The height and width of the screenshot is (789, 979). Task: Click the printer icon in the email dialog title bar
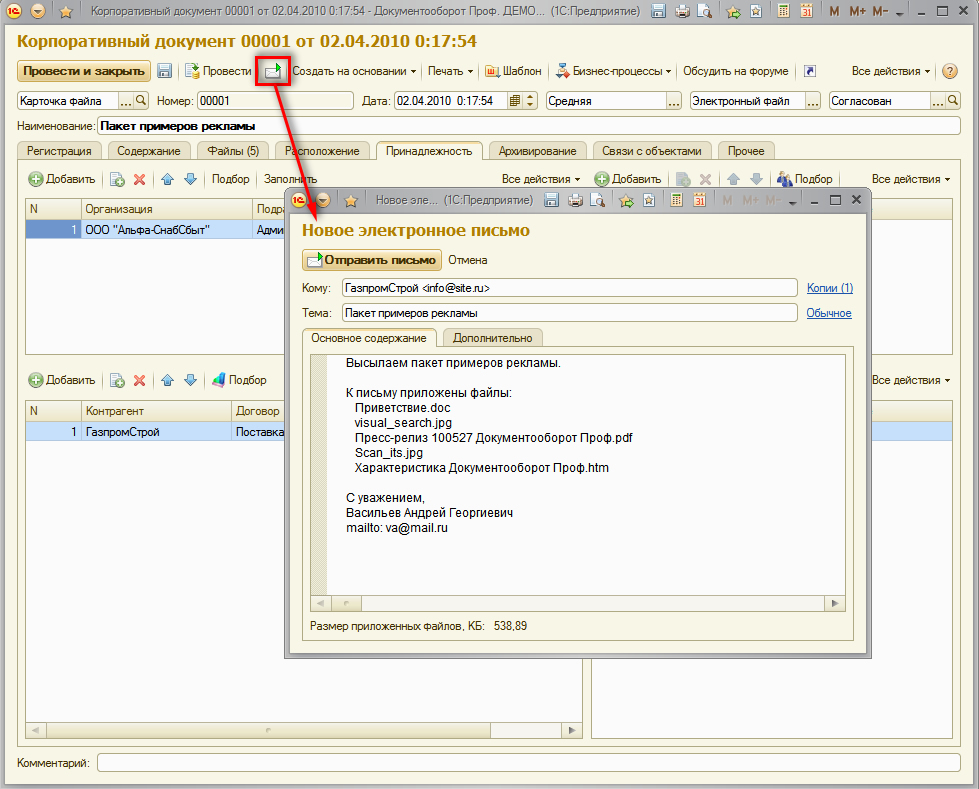(575, 200)
